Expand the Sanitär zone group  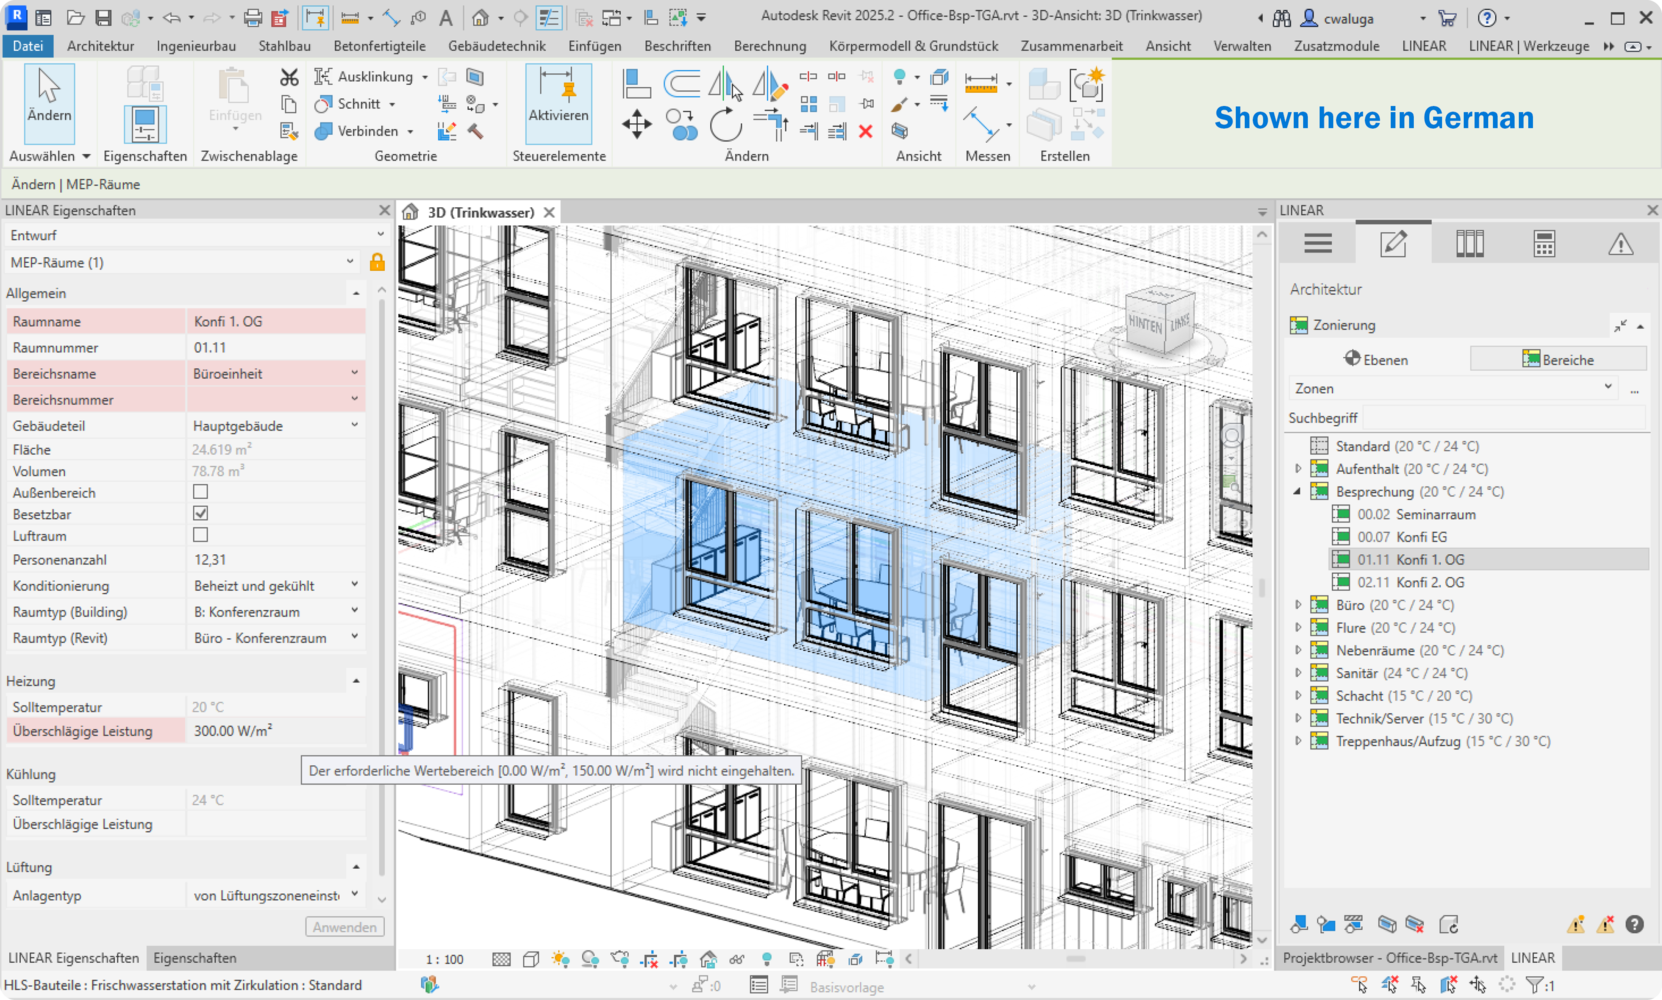pos(1298,674)
